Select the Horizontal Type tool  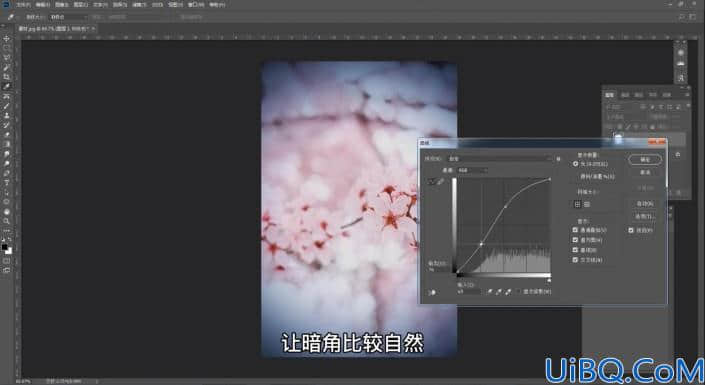pos(6,183)
